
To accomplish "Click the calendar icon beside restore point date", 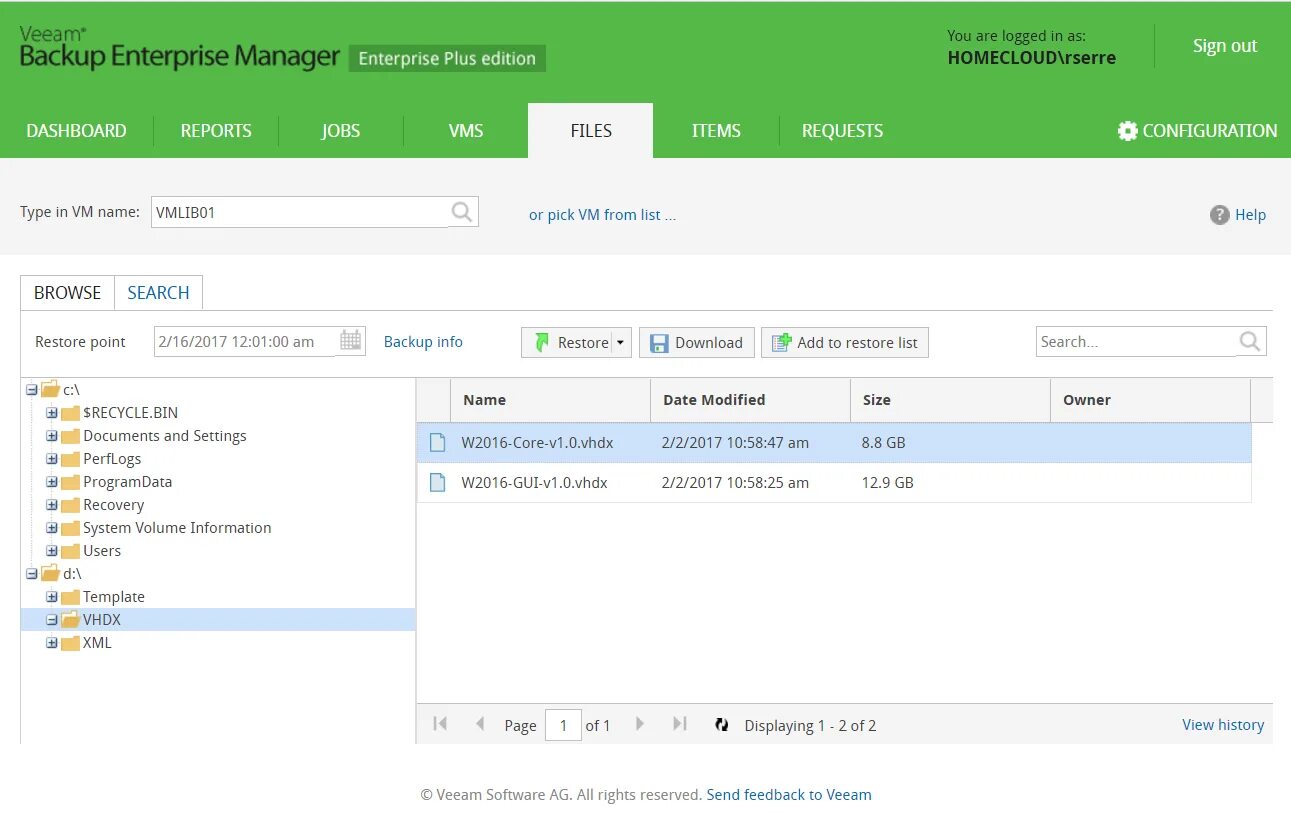I will click(x=349, y=341).
